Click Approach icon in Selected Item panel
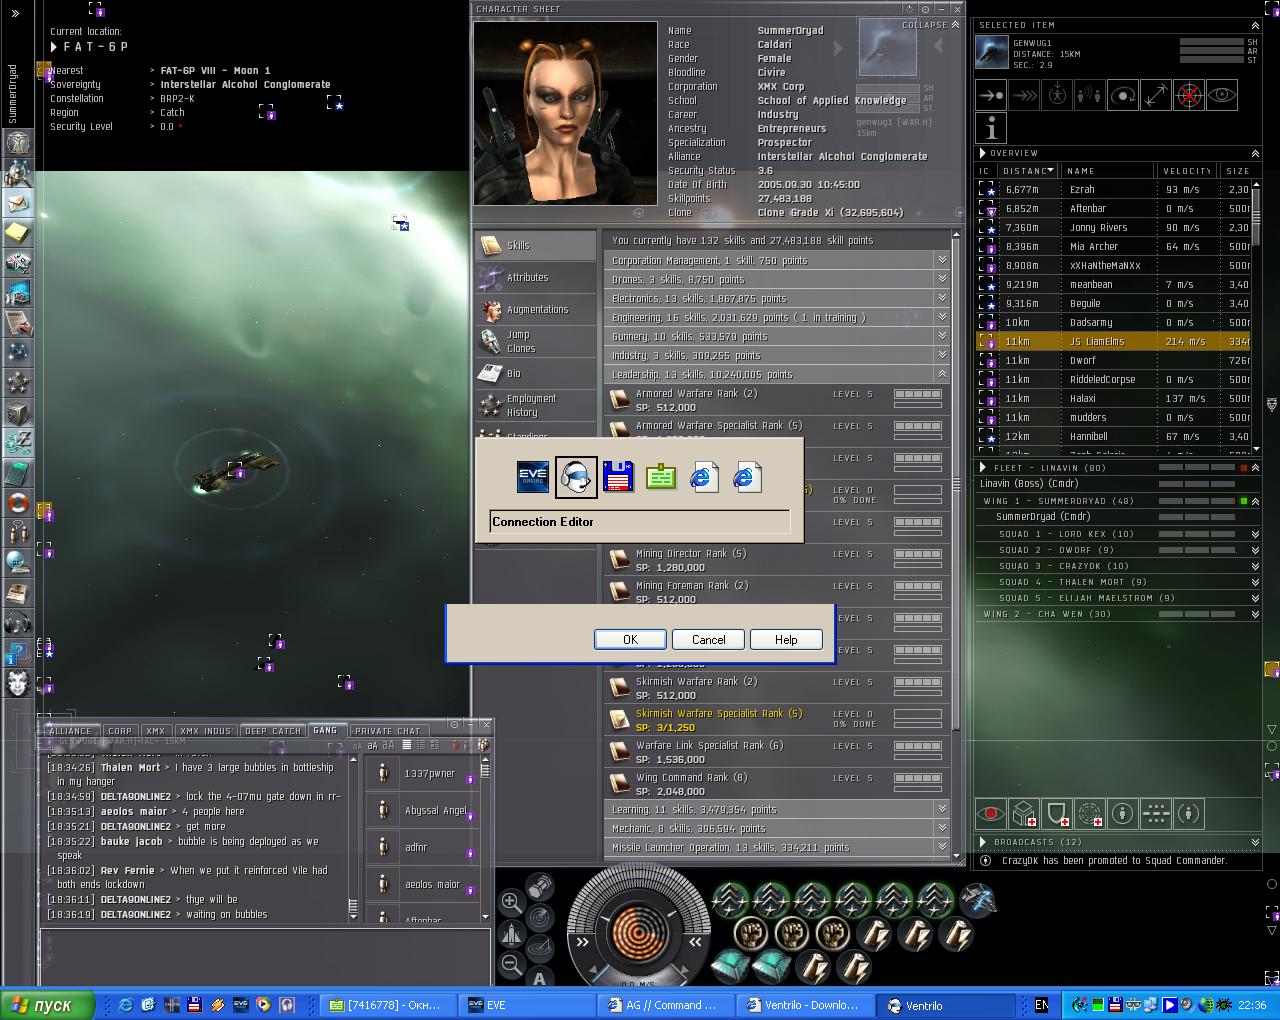Viewport: 1280px width, 1020px height. click(x=991, y=96)
